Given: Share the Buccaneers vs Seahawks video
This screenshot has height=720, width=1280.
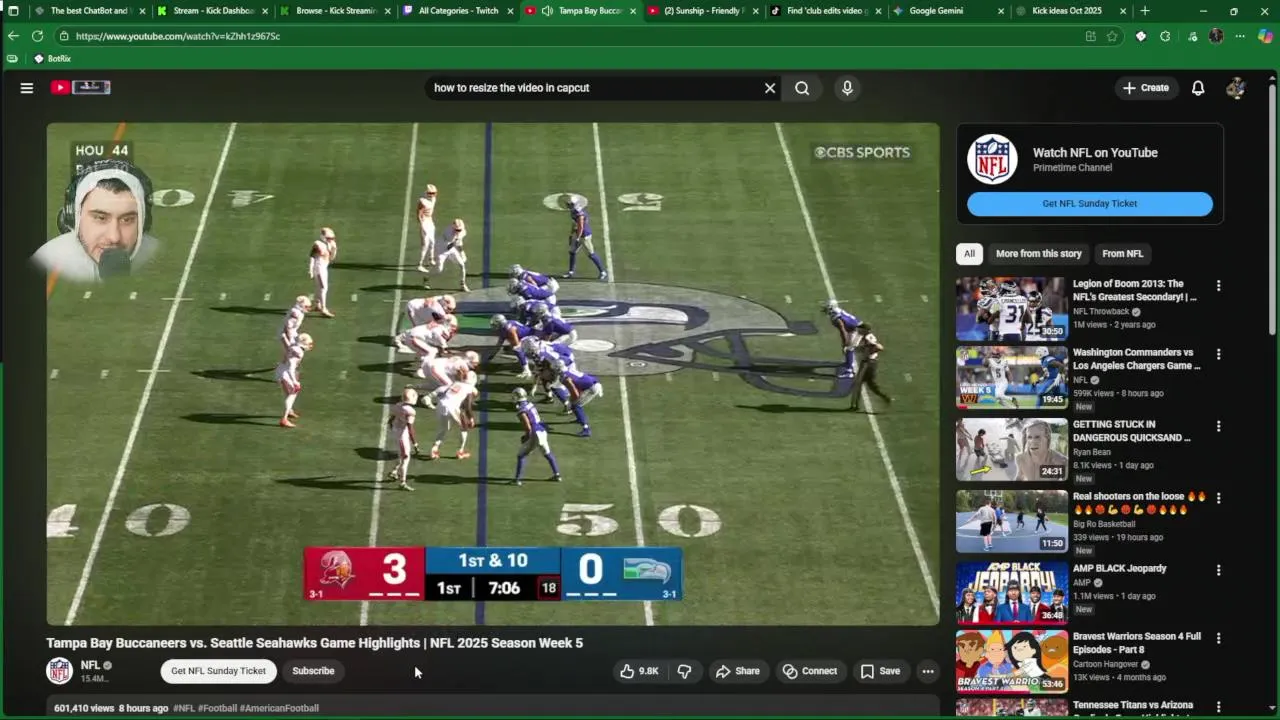Looking at the screenshot, I should (x=738, y=671).
